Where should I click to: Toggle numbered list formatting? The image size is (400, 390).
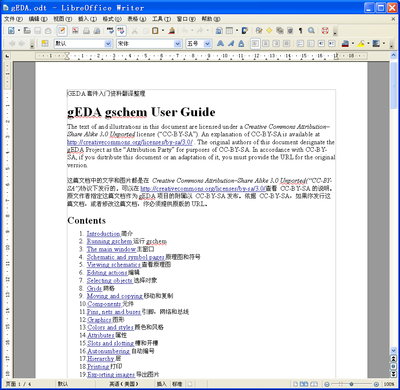click(x=300, y=43)
